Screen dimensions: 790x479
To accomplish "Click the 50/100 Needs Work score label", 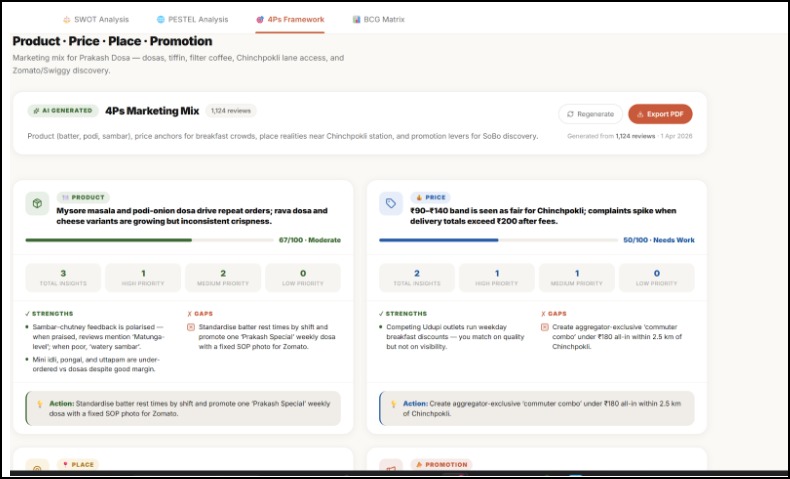I will click(x=659, y=240).
